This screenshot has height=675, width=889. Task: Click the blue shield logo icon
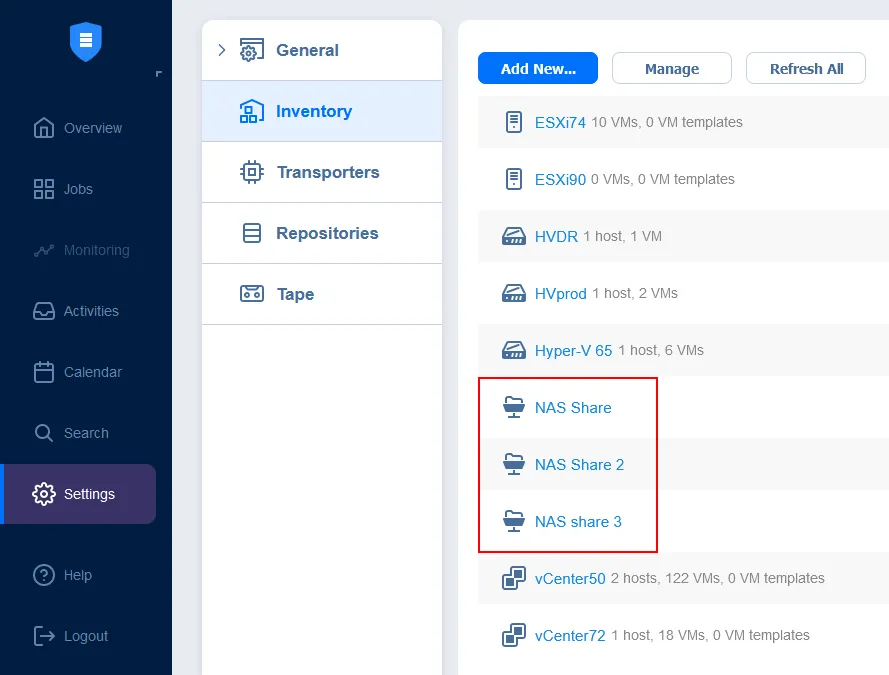click(x=86, y=41)
